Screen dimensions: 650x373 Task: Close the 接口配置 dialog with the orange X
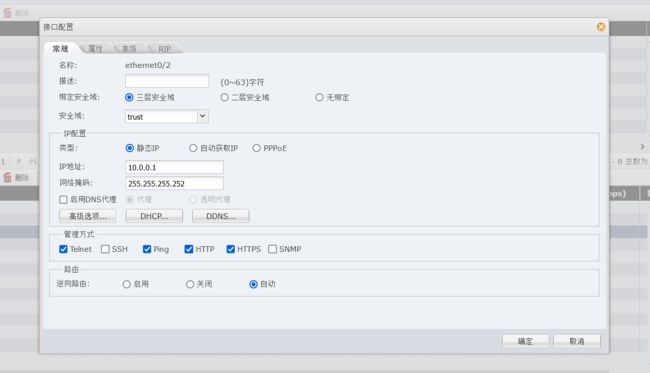(x=601, y=27)
